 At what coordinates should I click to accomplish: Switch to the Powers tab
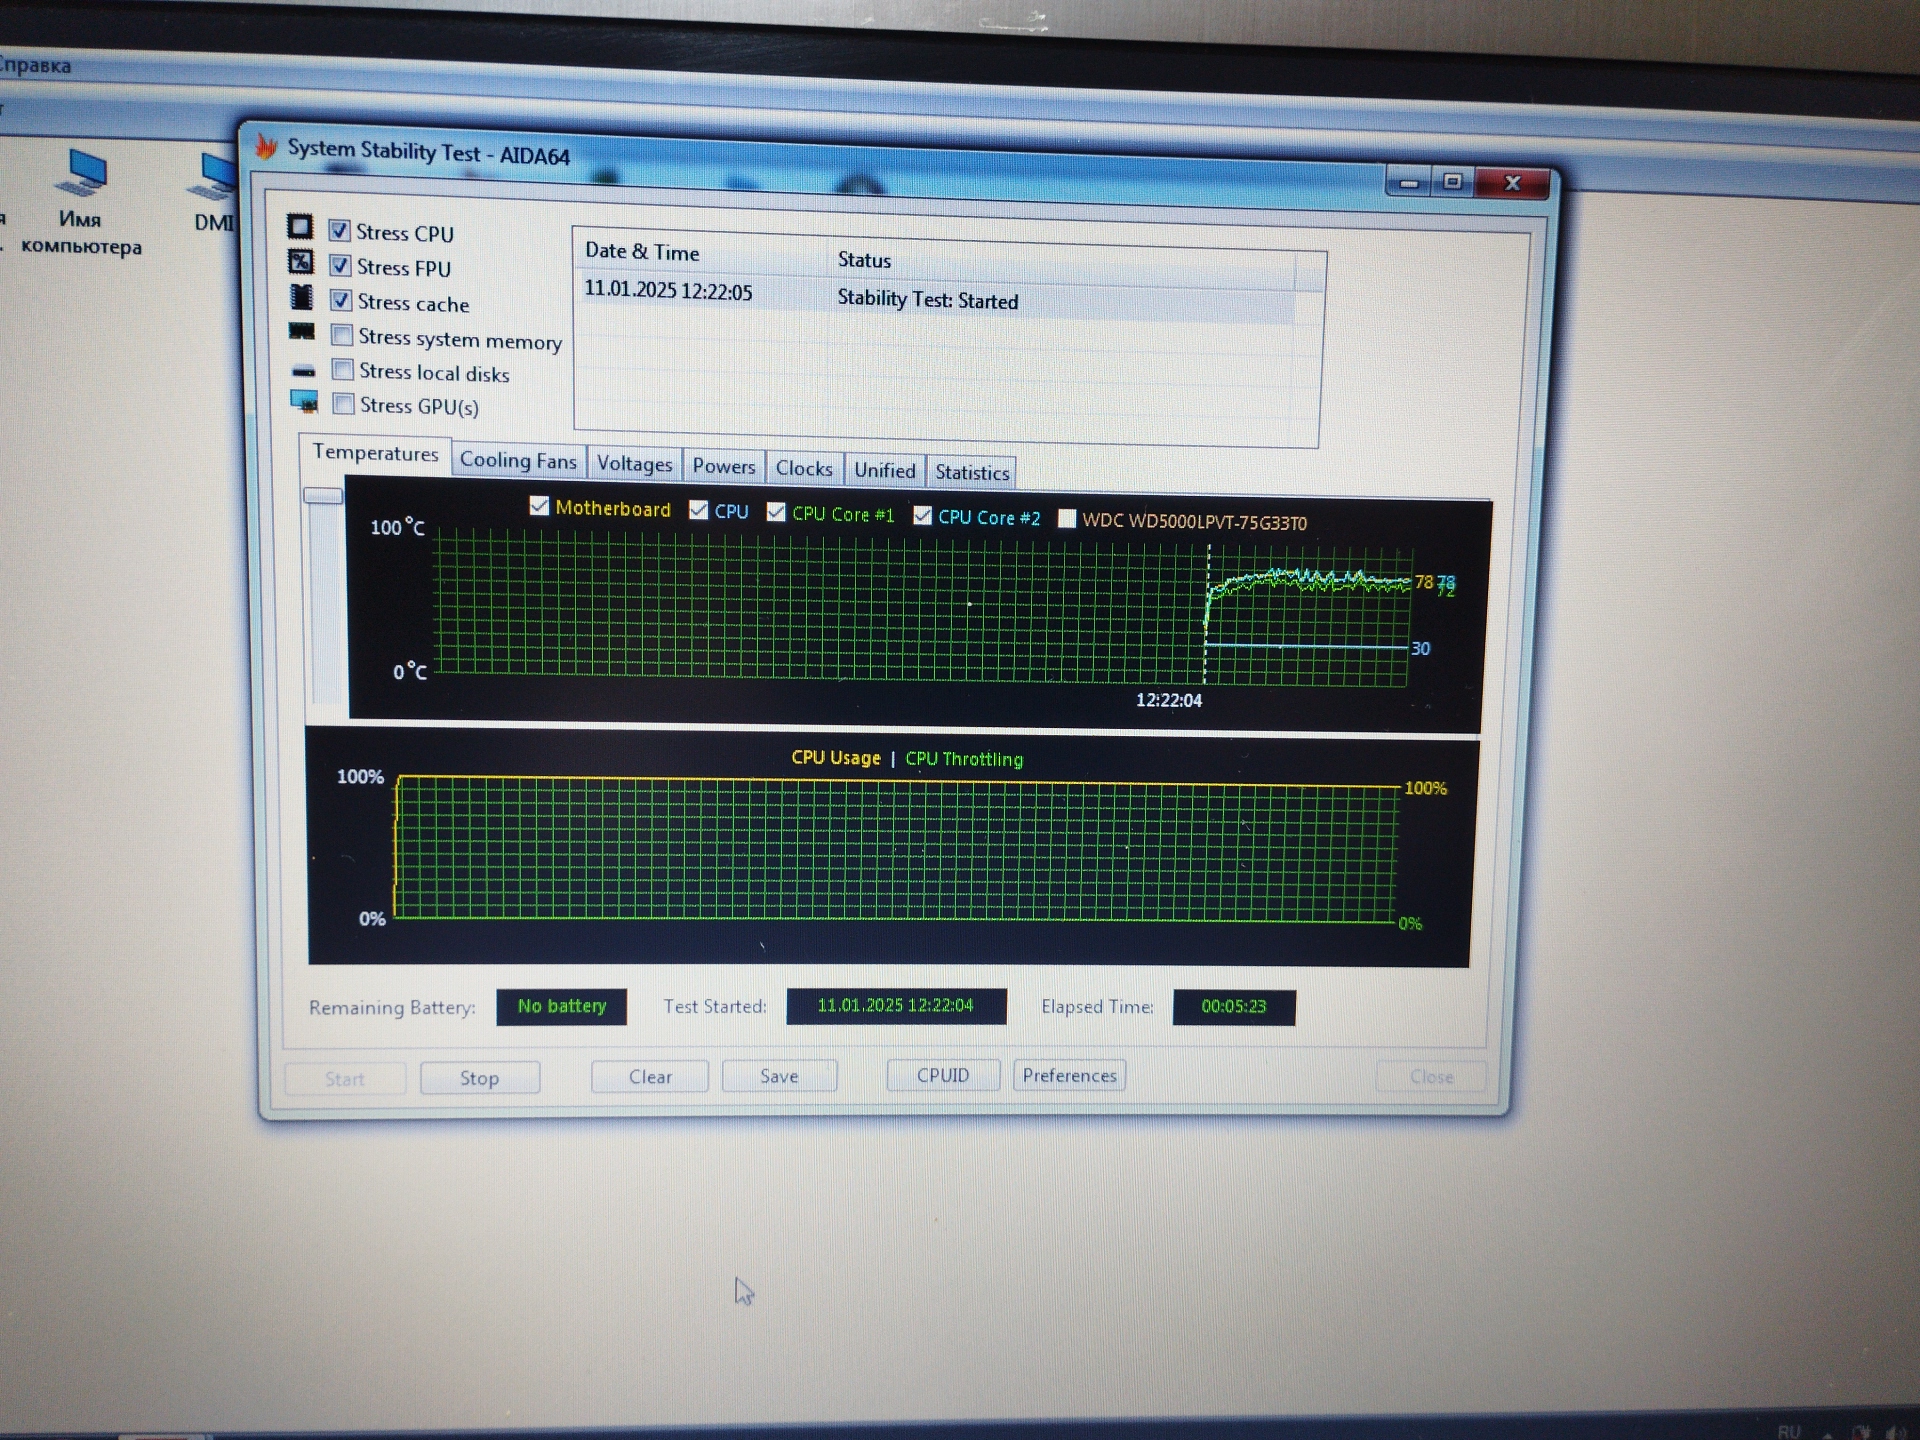(x=723, y=467)
